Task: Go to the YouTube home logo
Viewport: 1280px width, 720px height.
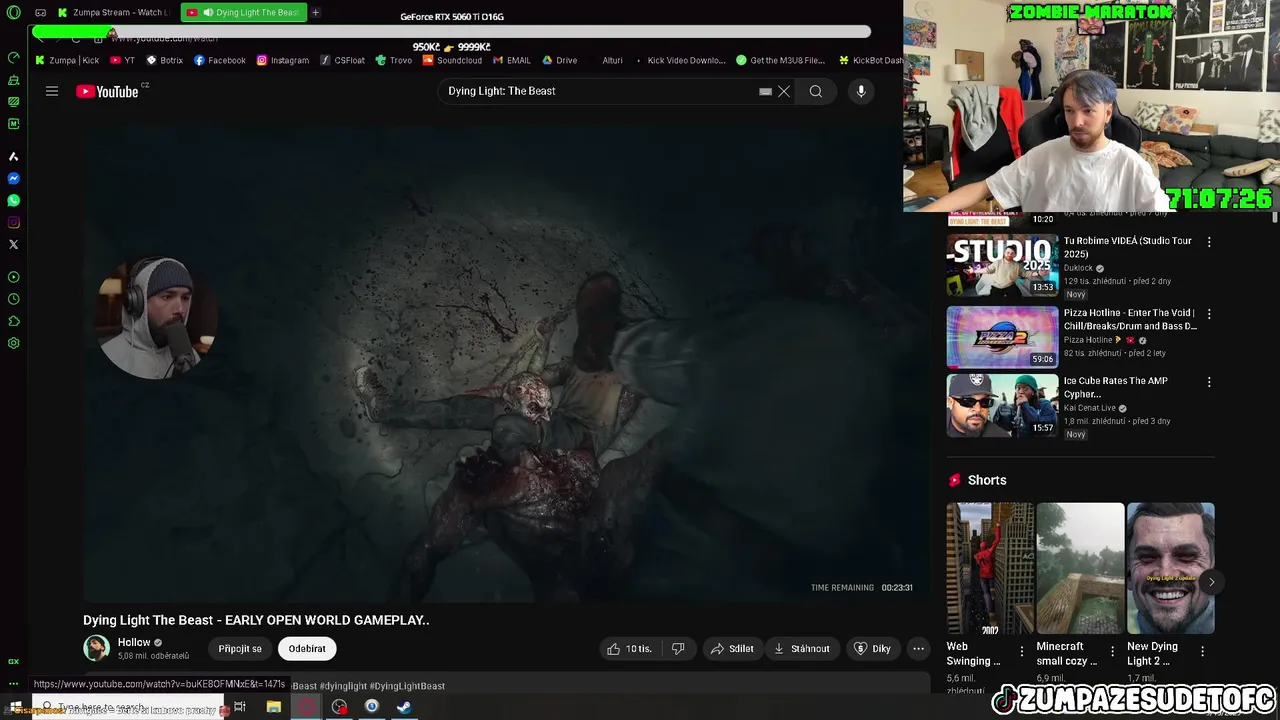Action: [x=107, y=91]
